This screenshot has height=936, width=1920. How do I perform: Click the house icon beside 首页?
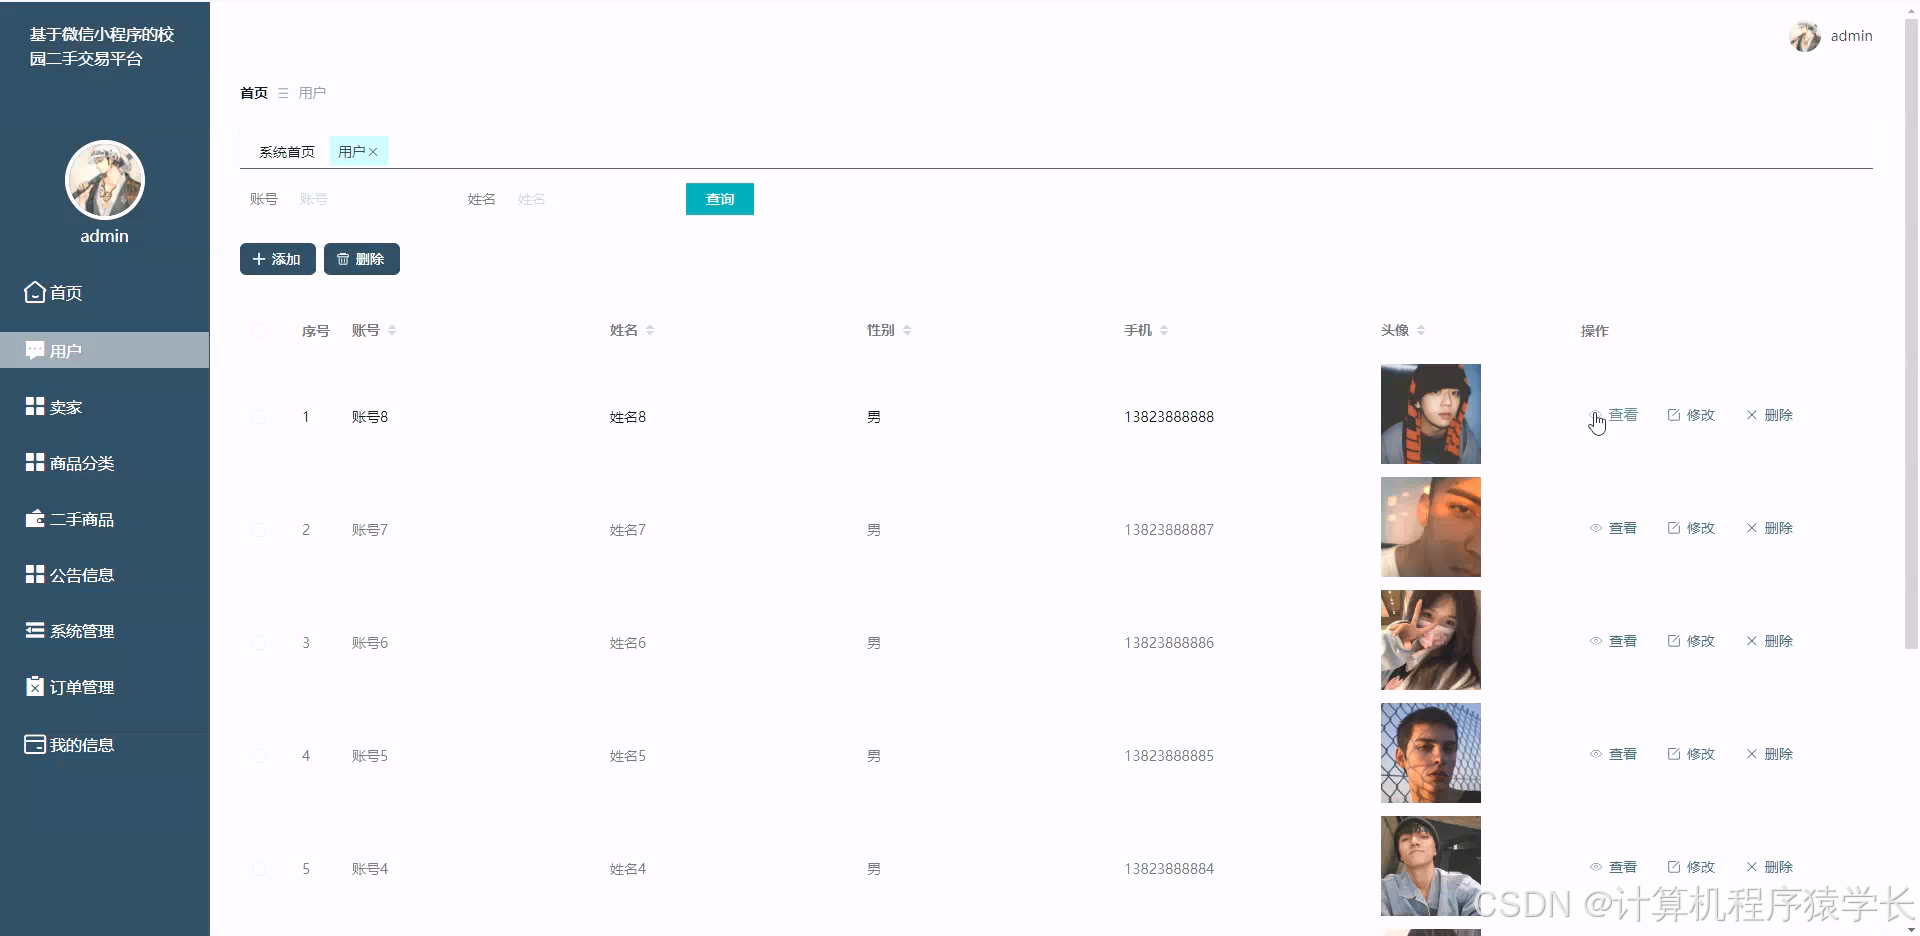(35, 292)
